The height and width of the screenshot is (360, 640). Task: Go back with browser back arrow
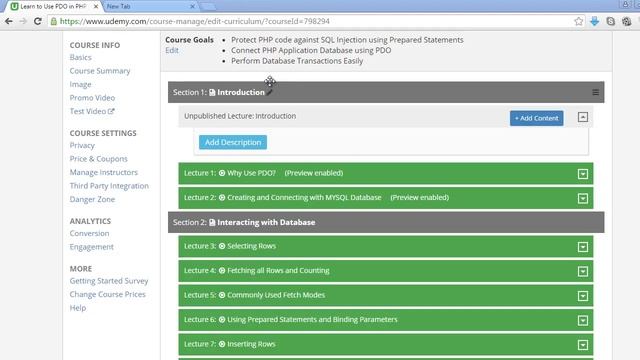coord(9,21)
